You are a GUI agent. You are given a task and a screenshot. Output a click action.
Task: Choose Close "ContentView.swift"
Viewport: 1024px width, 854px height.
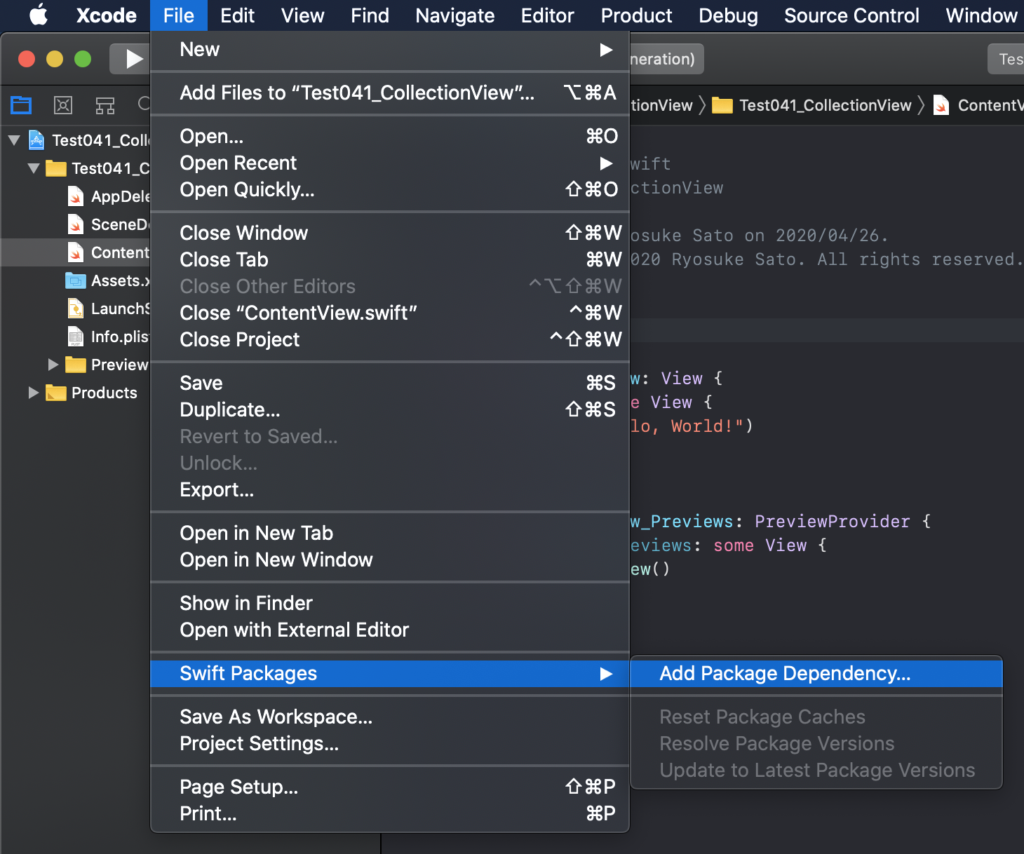coord(390,313)
